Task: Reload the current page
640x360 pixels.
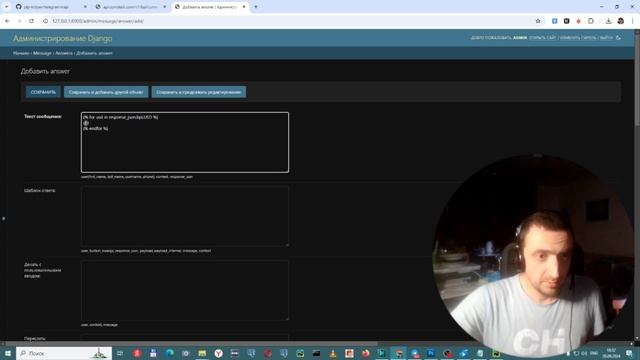Action: point(31,21)
